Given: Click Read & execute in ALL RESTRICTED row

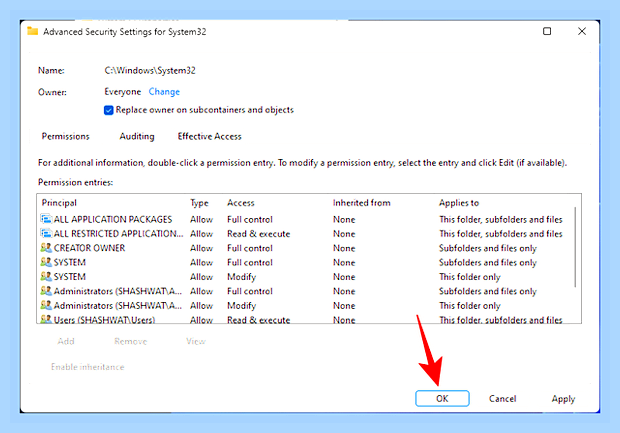Looking at the screenshot, I should pyautogui.click(x=259, y=234).
